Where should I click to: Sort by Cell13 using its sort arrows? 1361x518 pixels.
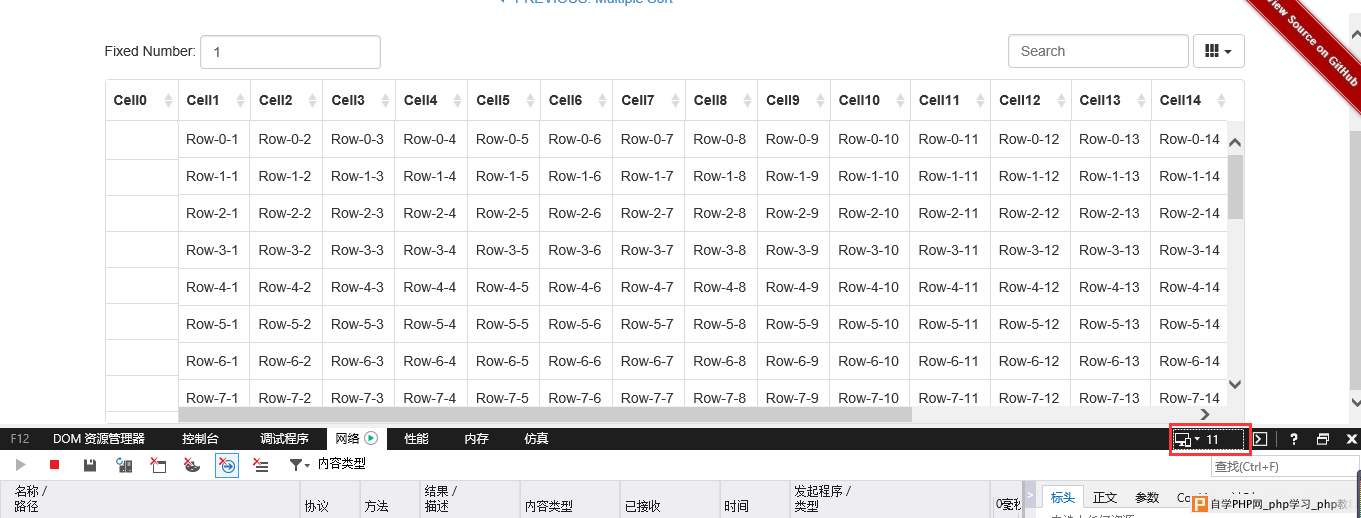click(1140, 100)
